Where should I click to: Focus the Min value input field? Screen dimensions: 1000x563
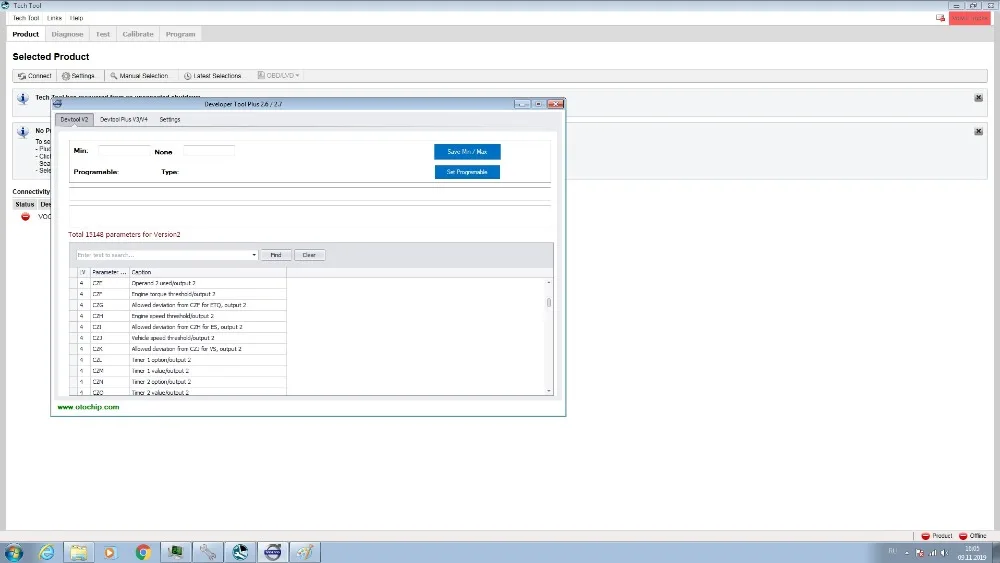pyautogui.click(x=124, y=150)
